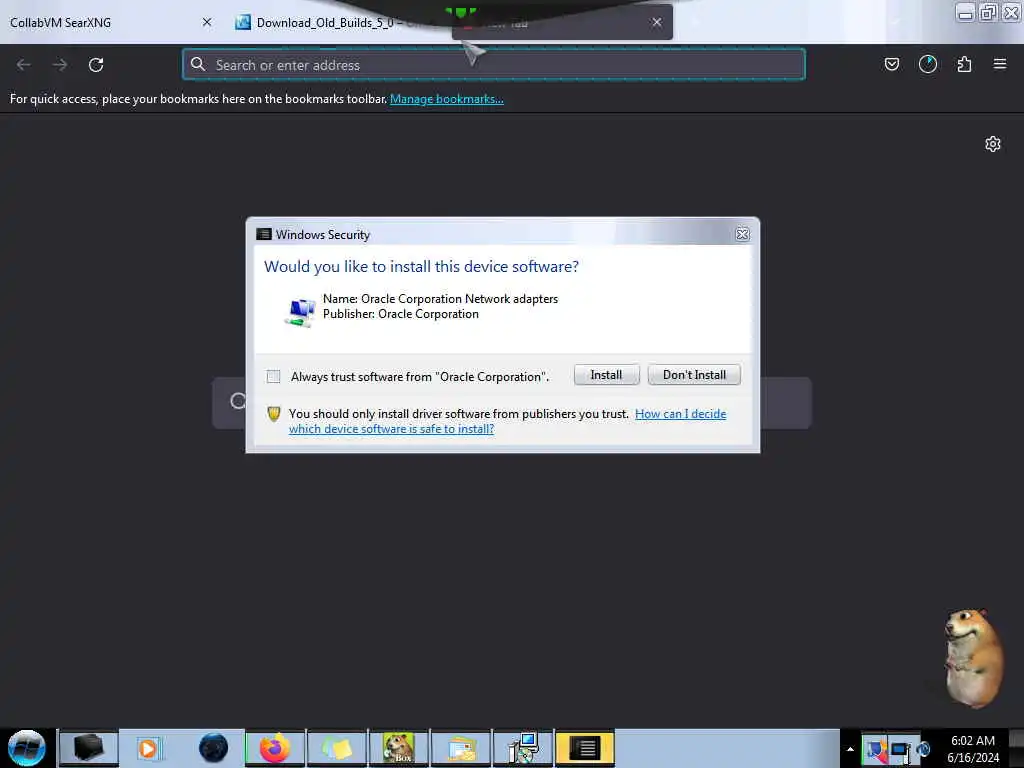1024x768 pixels.
Task: Open the installer setup taskbar icon
Action: click(x=523, y=748)
